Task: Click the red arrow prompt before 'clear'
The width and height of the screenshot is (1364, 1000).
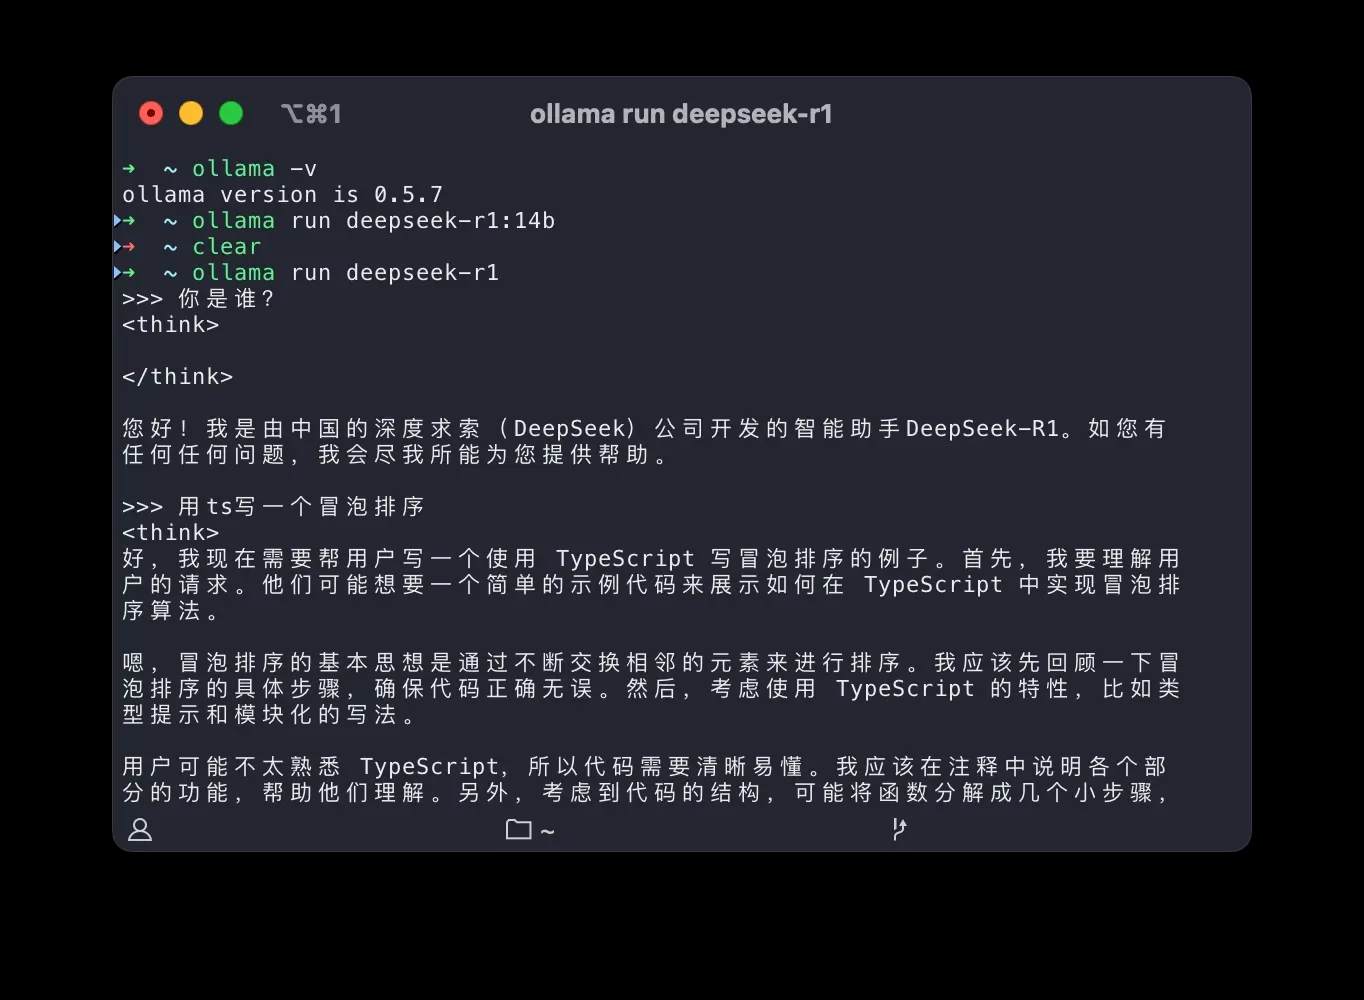Action: point(128,246)
